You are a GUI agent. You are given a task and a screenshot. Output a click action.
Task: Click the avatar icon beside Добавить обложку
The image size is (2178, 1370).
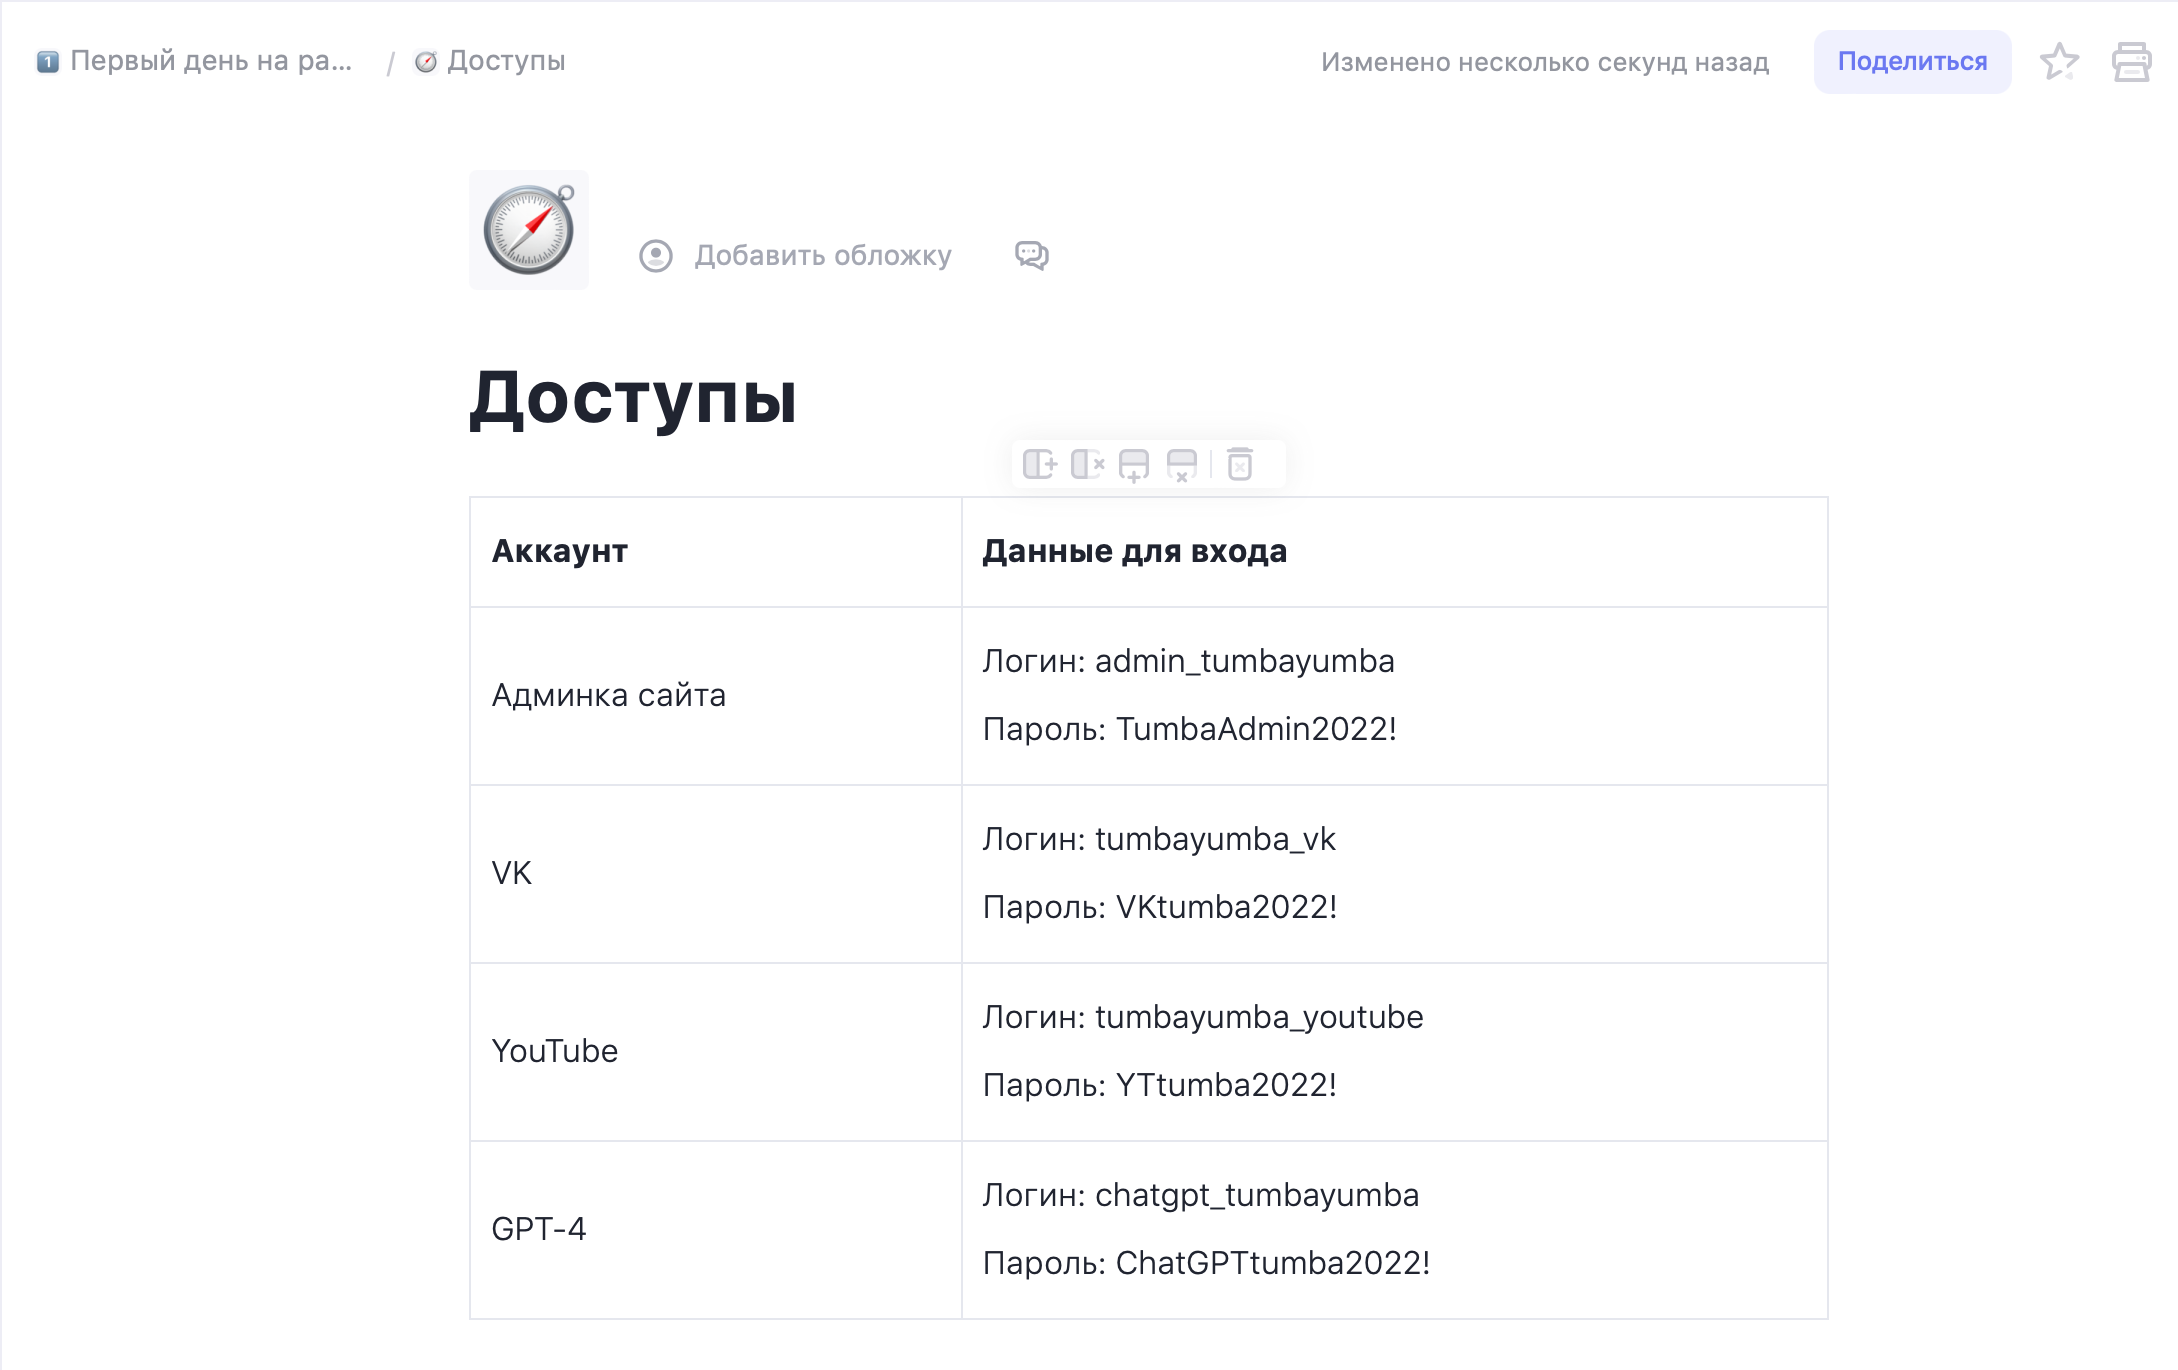(655, 256)
